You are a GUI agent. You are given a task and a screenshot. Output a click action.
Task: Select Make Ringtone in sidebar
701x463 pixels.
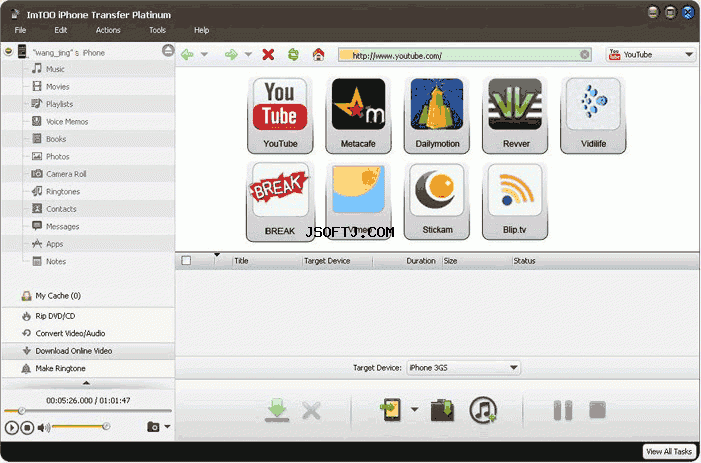[88, 368]
